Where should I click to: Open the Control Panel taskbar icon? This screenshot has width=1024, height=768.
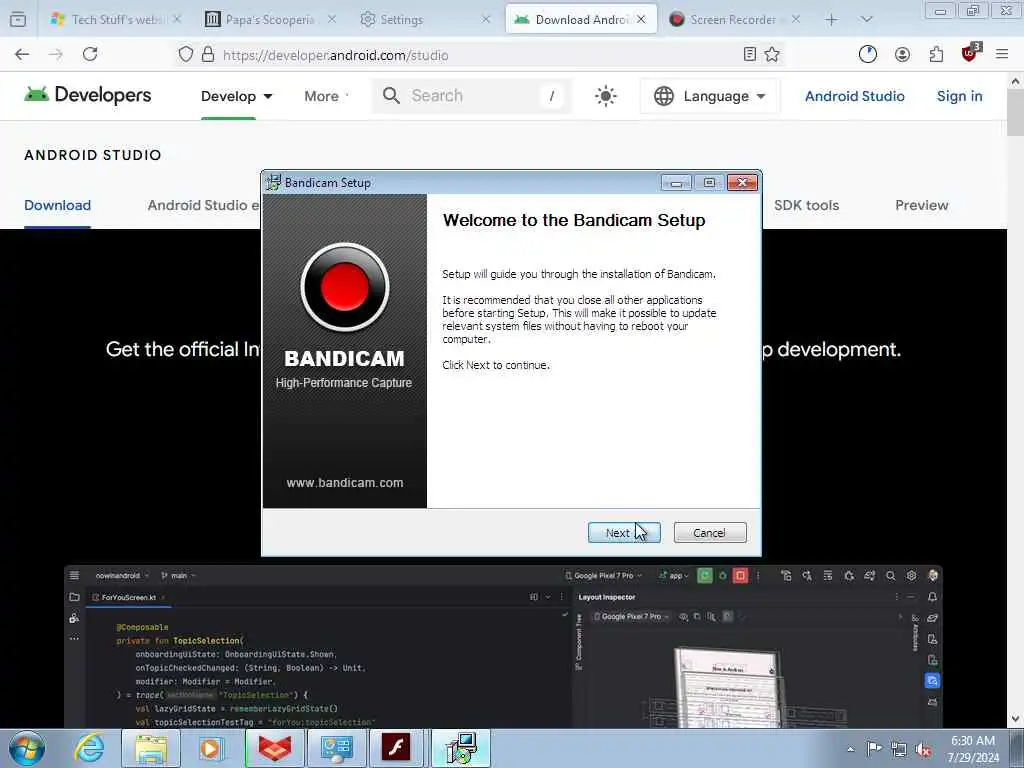tap(336, 748)
